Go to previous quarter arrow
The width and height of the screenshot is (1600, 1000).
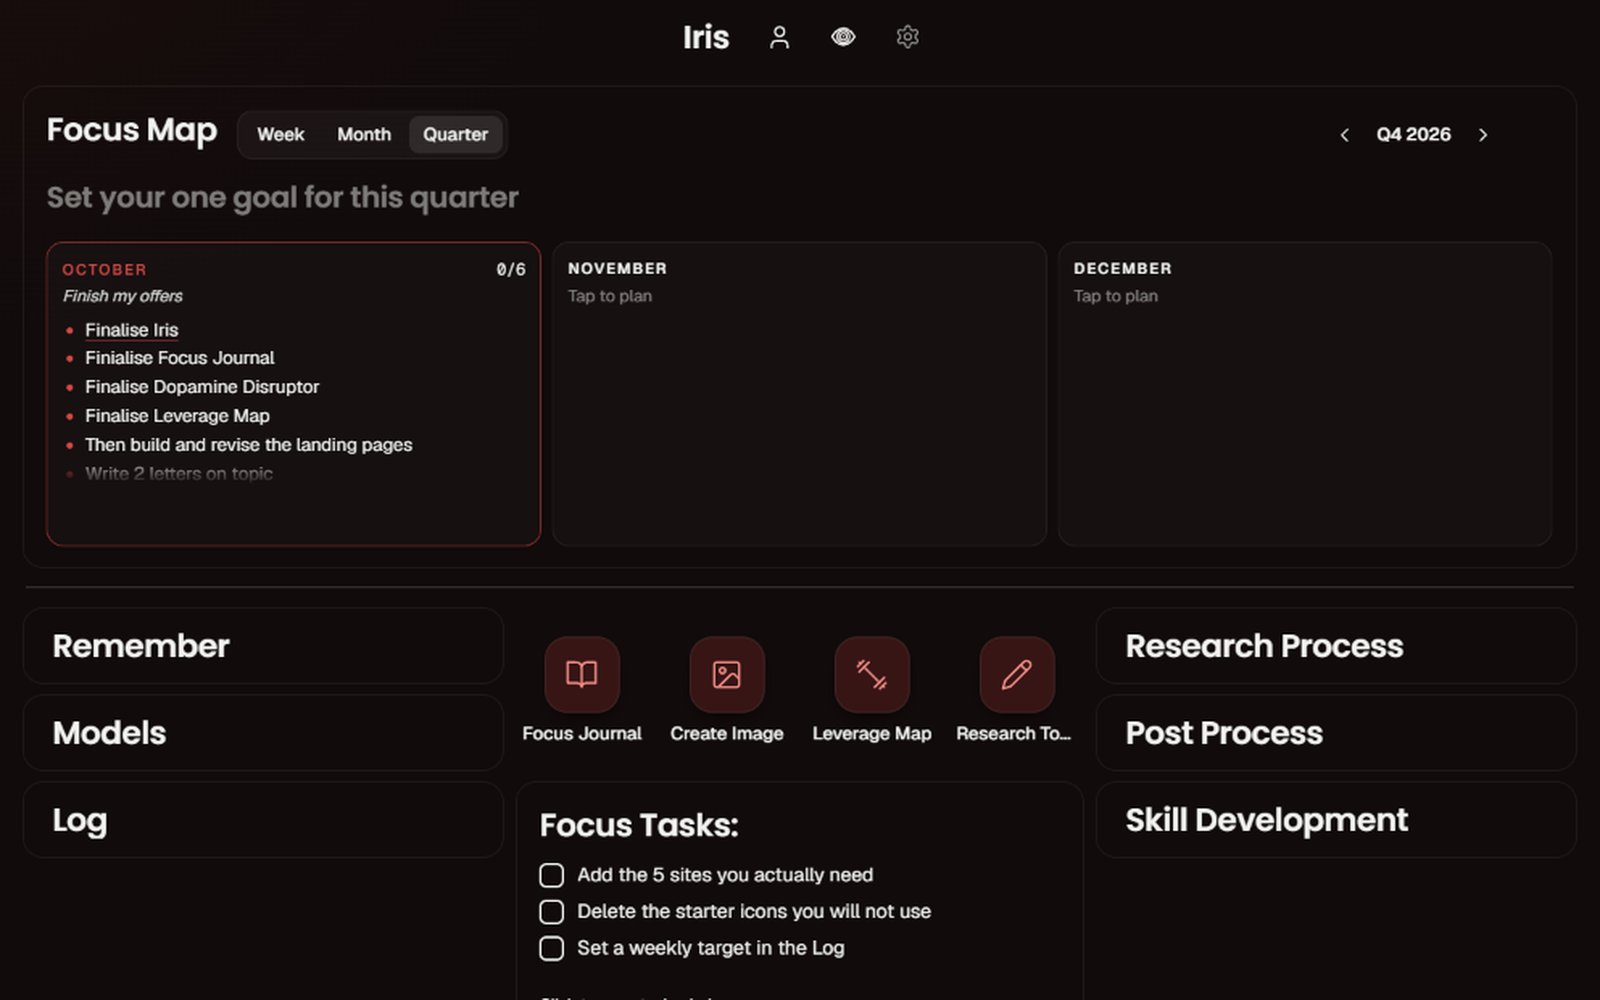[x=1344, y=135]
